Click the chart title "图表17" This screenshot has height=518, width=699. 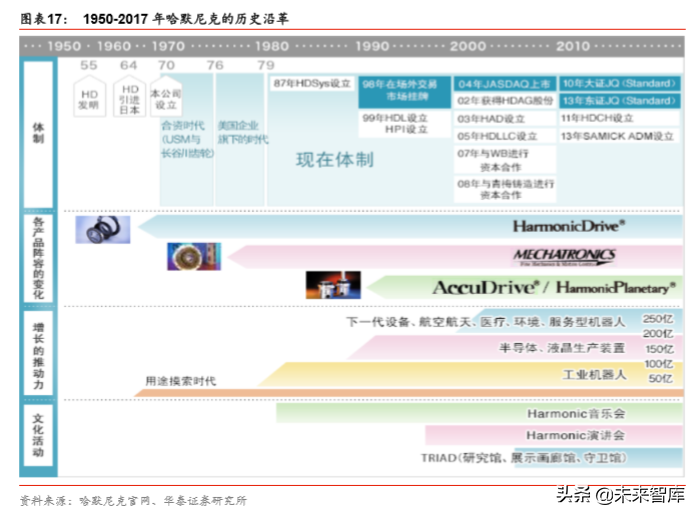[x=44, y=19]
